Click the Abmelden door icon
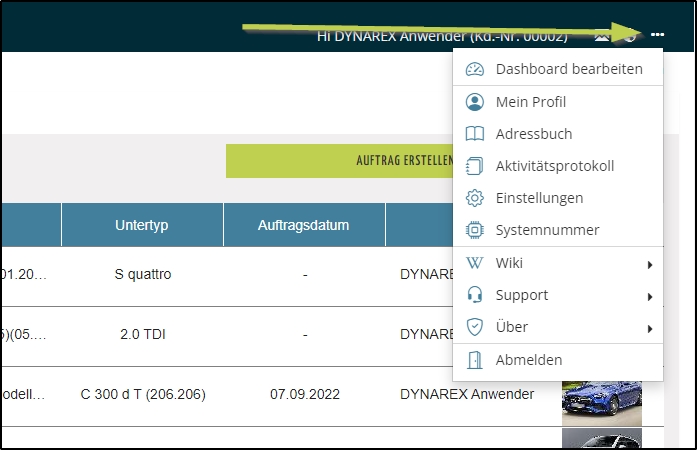This screenshot has width=697, height=450. (475, 360)
